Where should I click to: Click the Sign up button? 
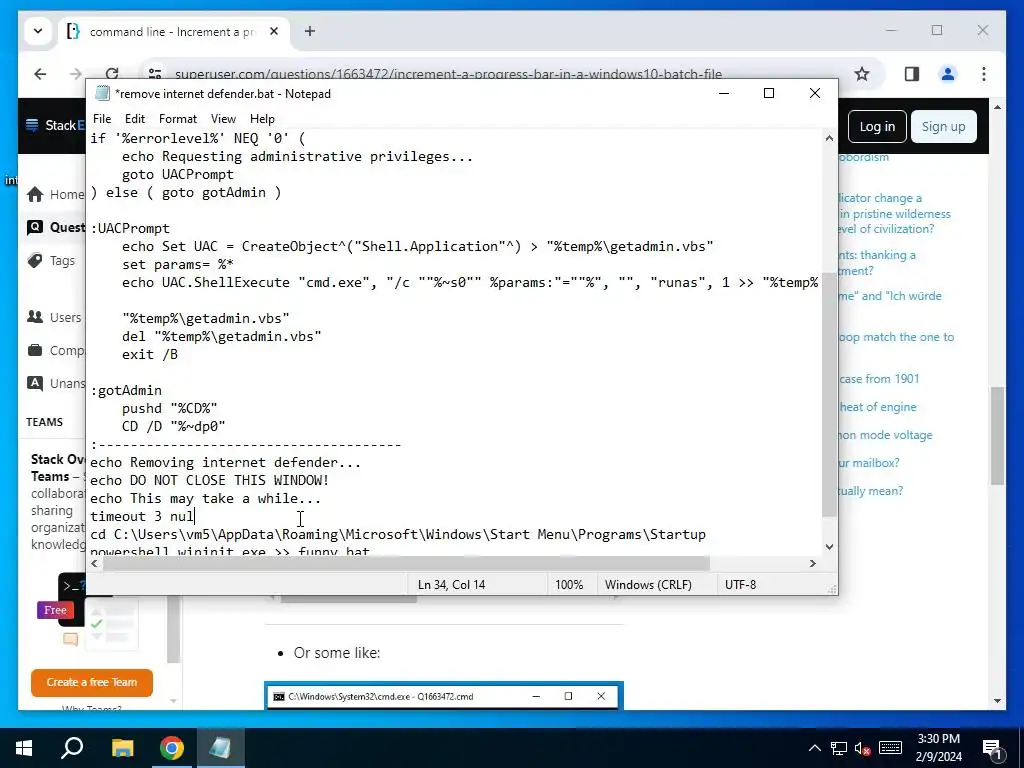(943, 127)
